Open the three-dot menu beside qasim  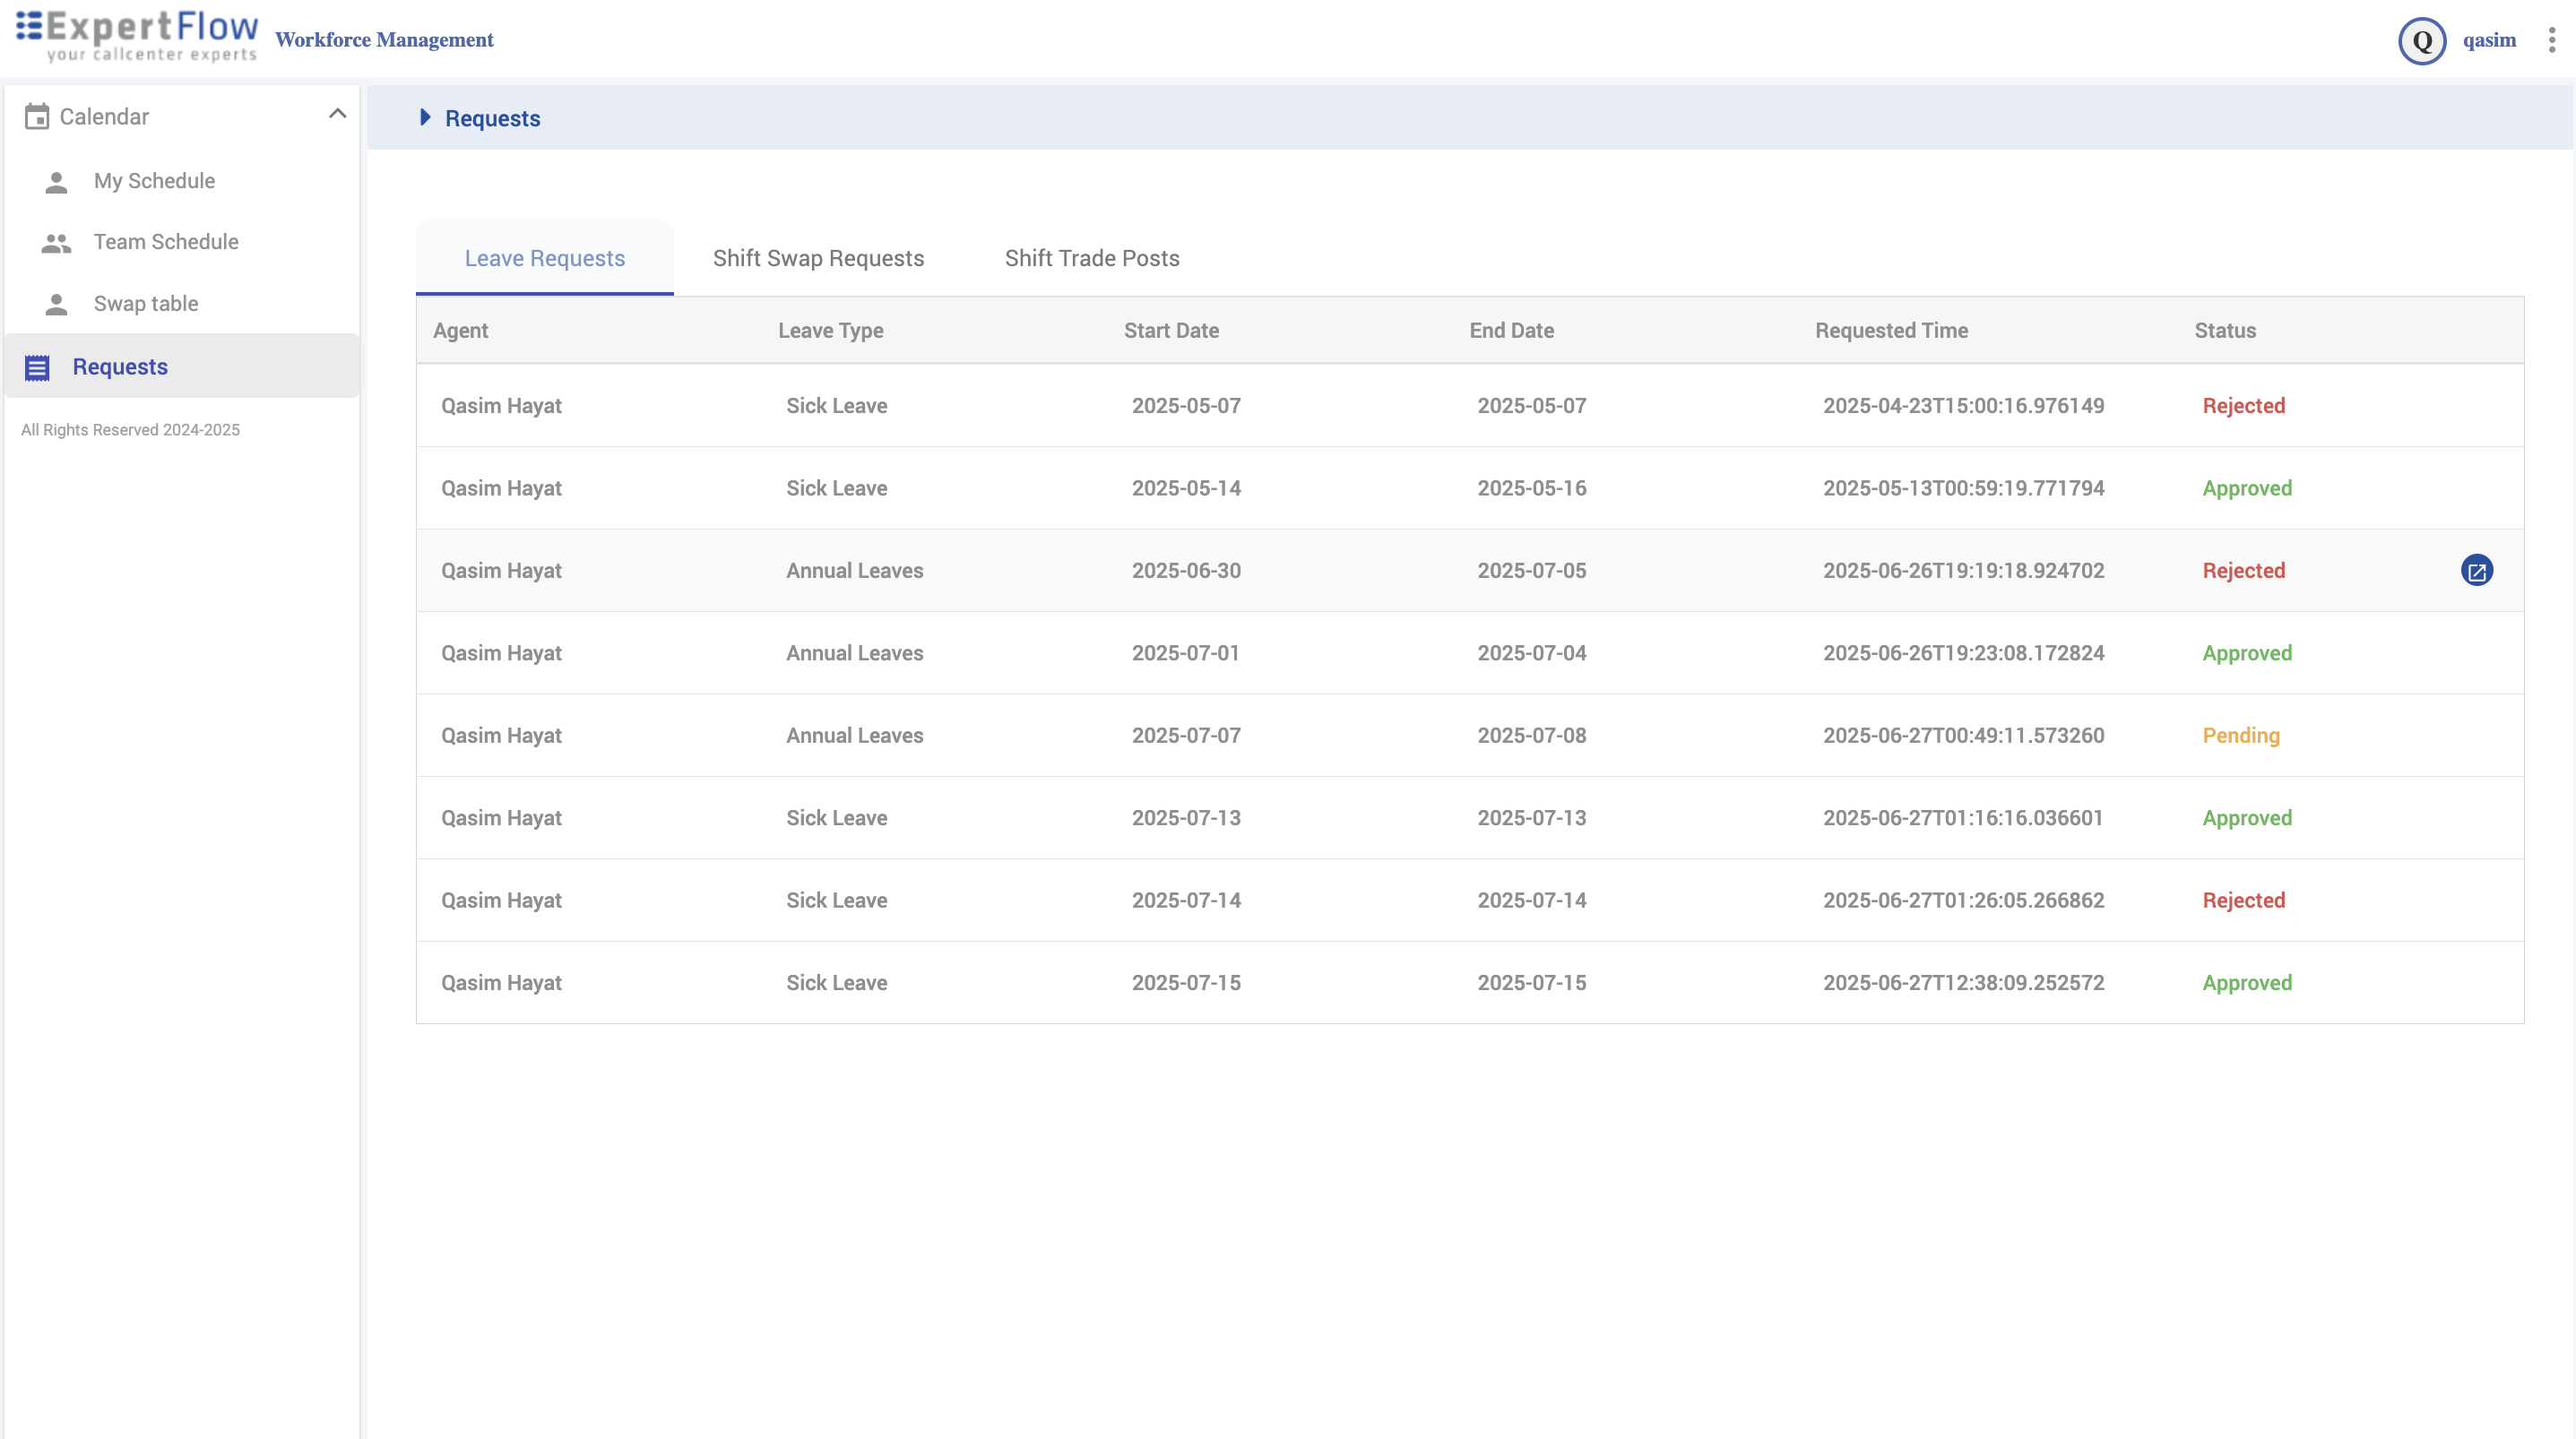[2552, 40]
